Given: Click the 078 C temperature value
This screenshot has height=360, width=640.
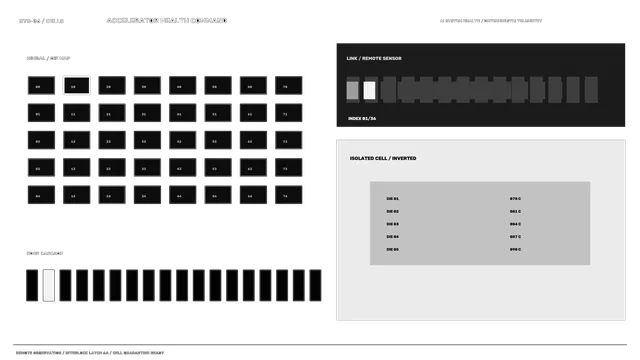Looking at the screenshot, I should coord(516,199).
